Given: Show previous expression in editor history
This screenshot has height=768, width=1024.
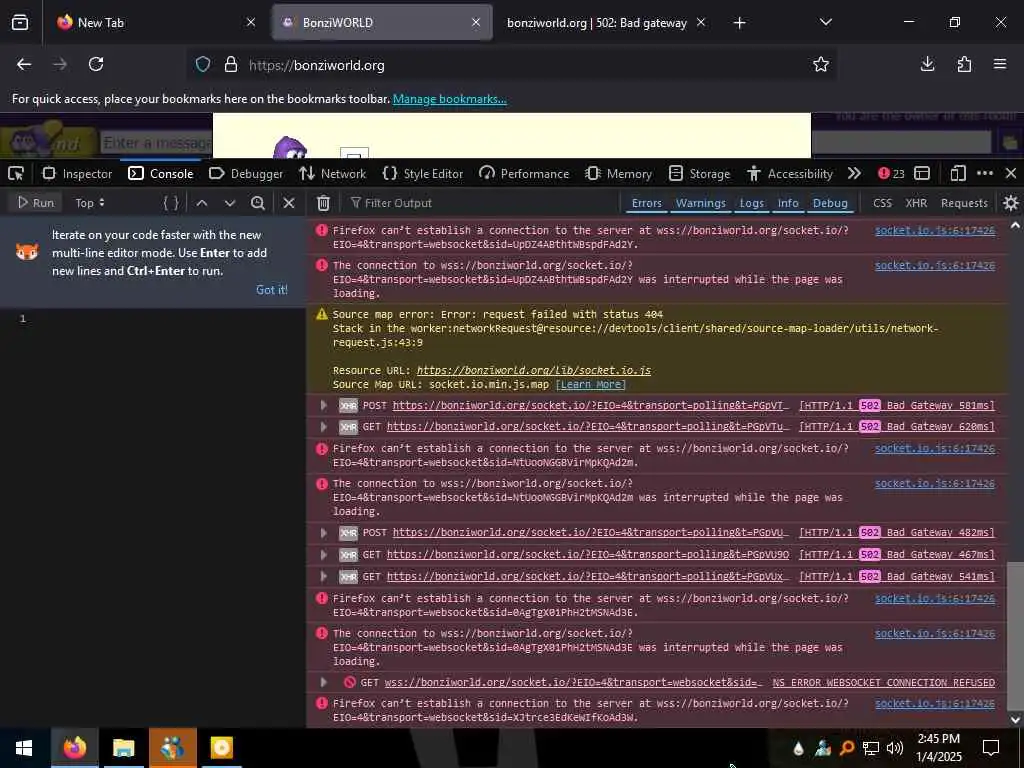Looking at the screenshot, I should [202, 203].
